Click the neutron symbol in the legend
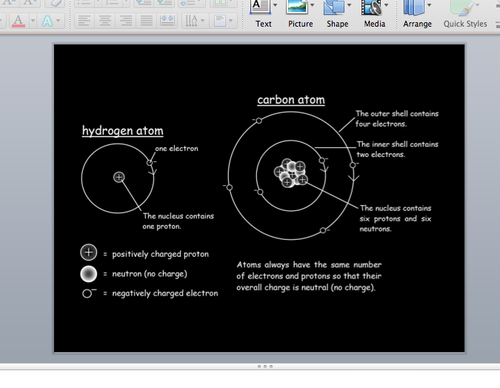500x388 pixels. (x=89, y=274)
